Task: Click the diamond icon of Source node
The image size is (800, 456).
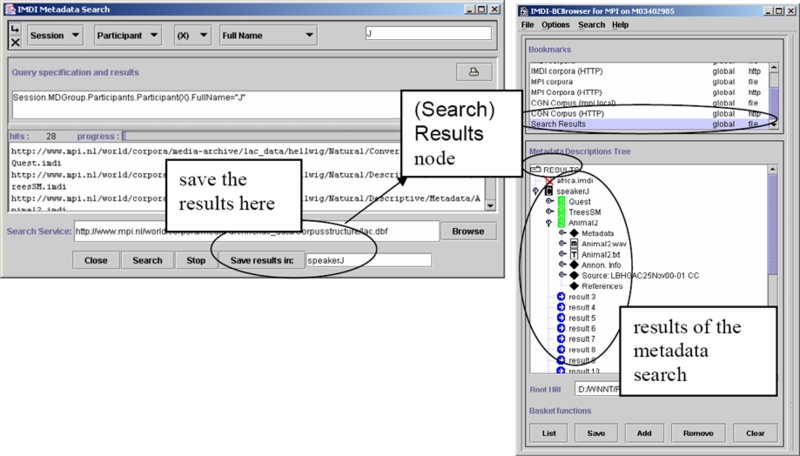Action: pos(574,275)
